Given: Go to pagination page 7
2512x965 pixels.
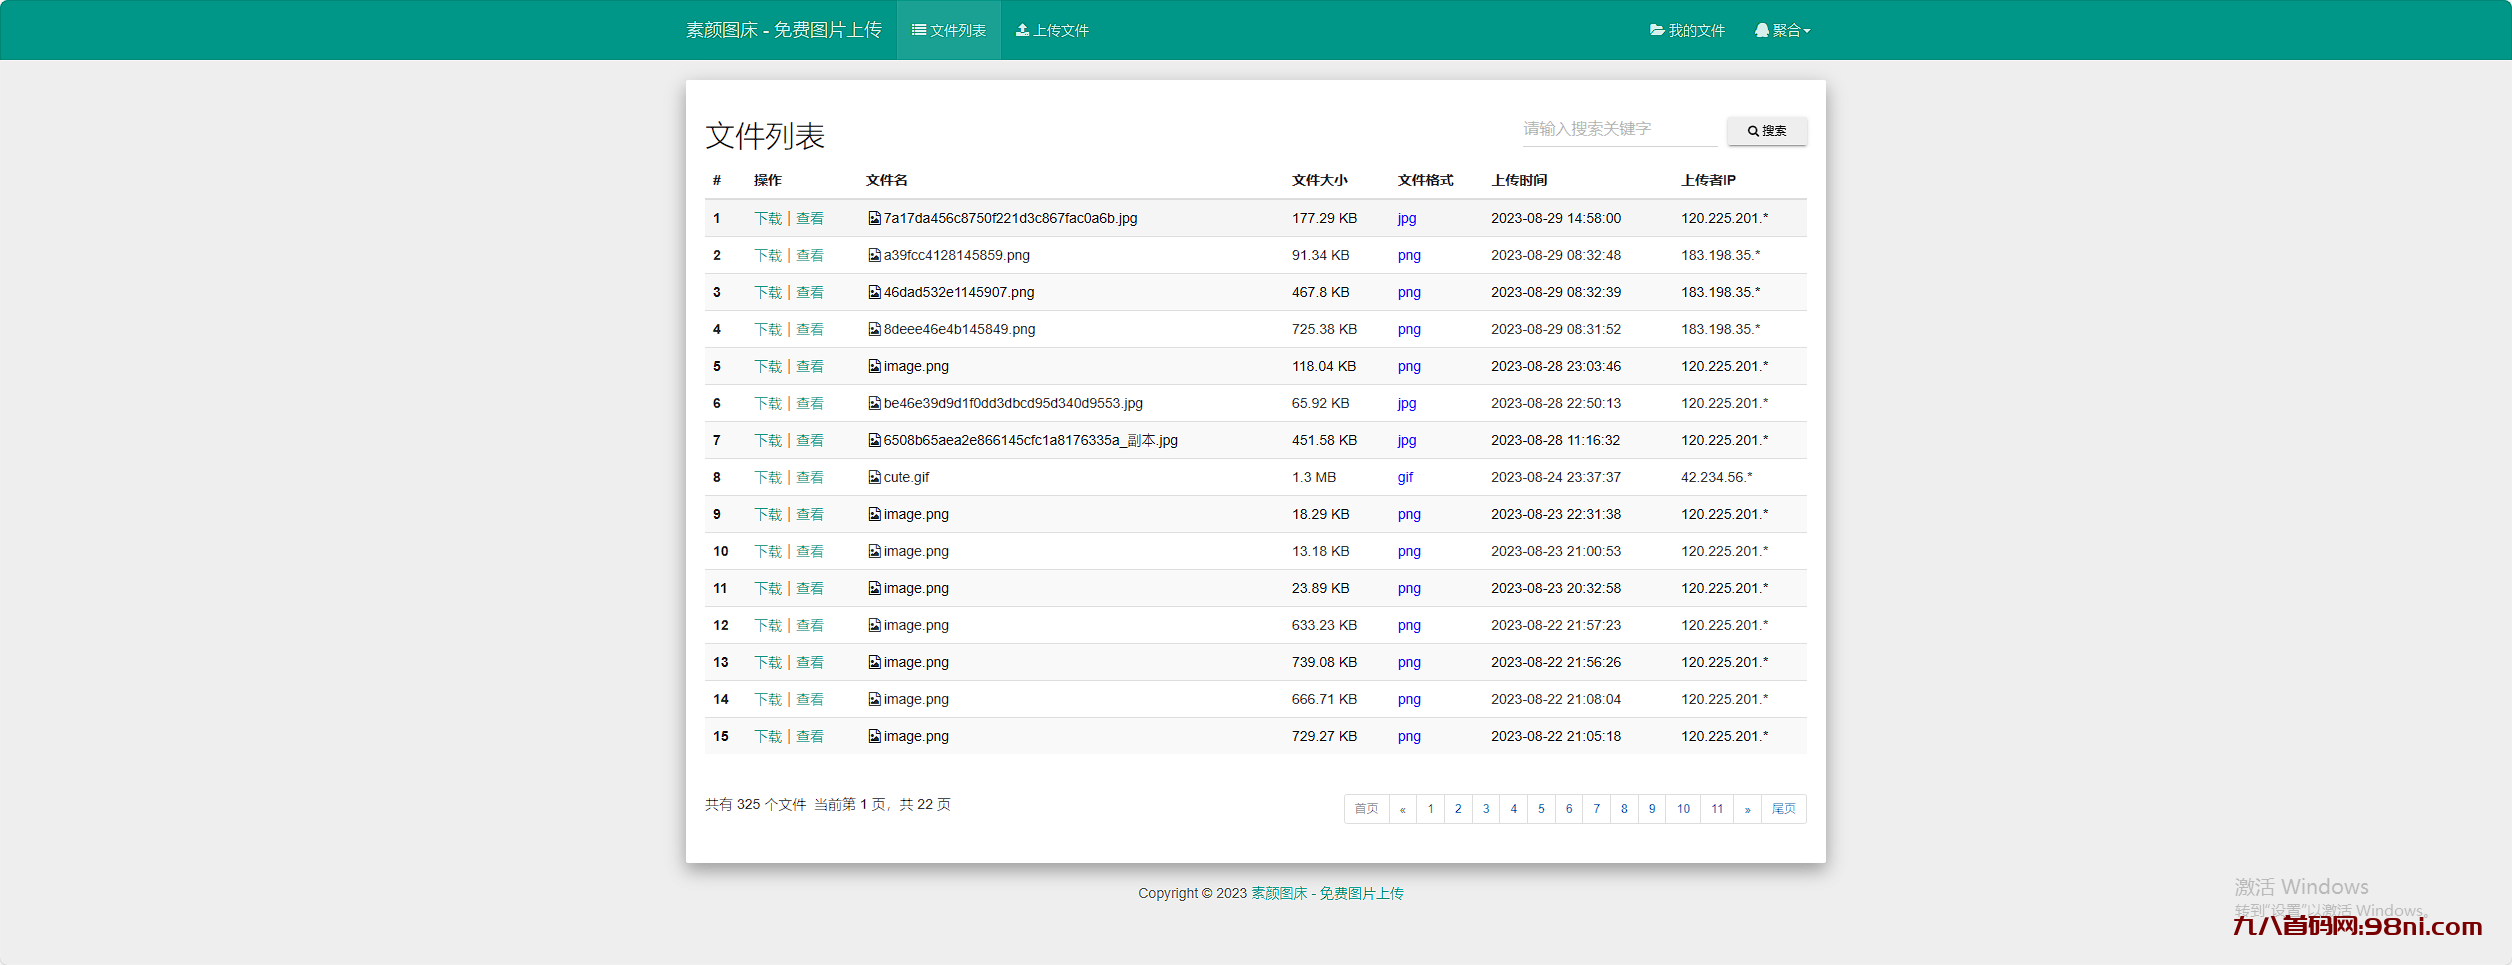Looking at the screenshot, I should click(x=1596, y=809).
